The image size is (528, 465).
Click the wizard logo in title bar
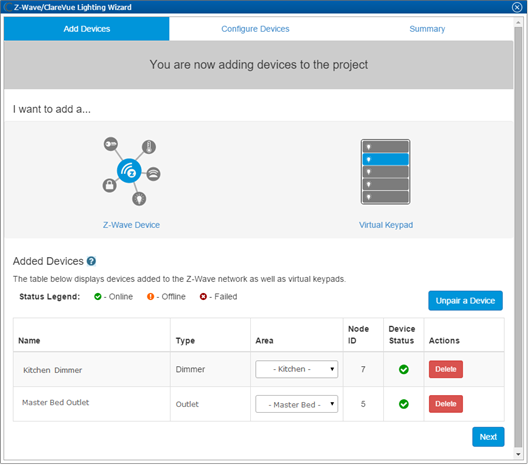(x=7, y=7)
